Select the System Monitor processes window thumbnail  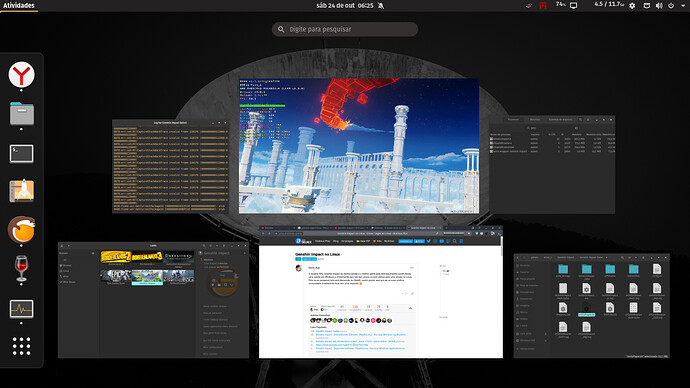(552, 165)
